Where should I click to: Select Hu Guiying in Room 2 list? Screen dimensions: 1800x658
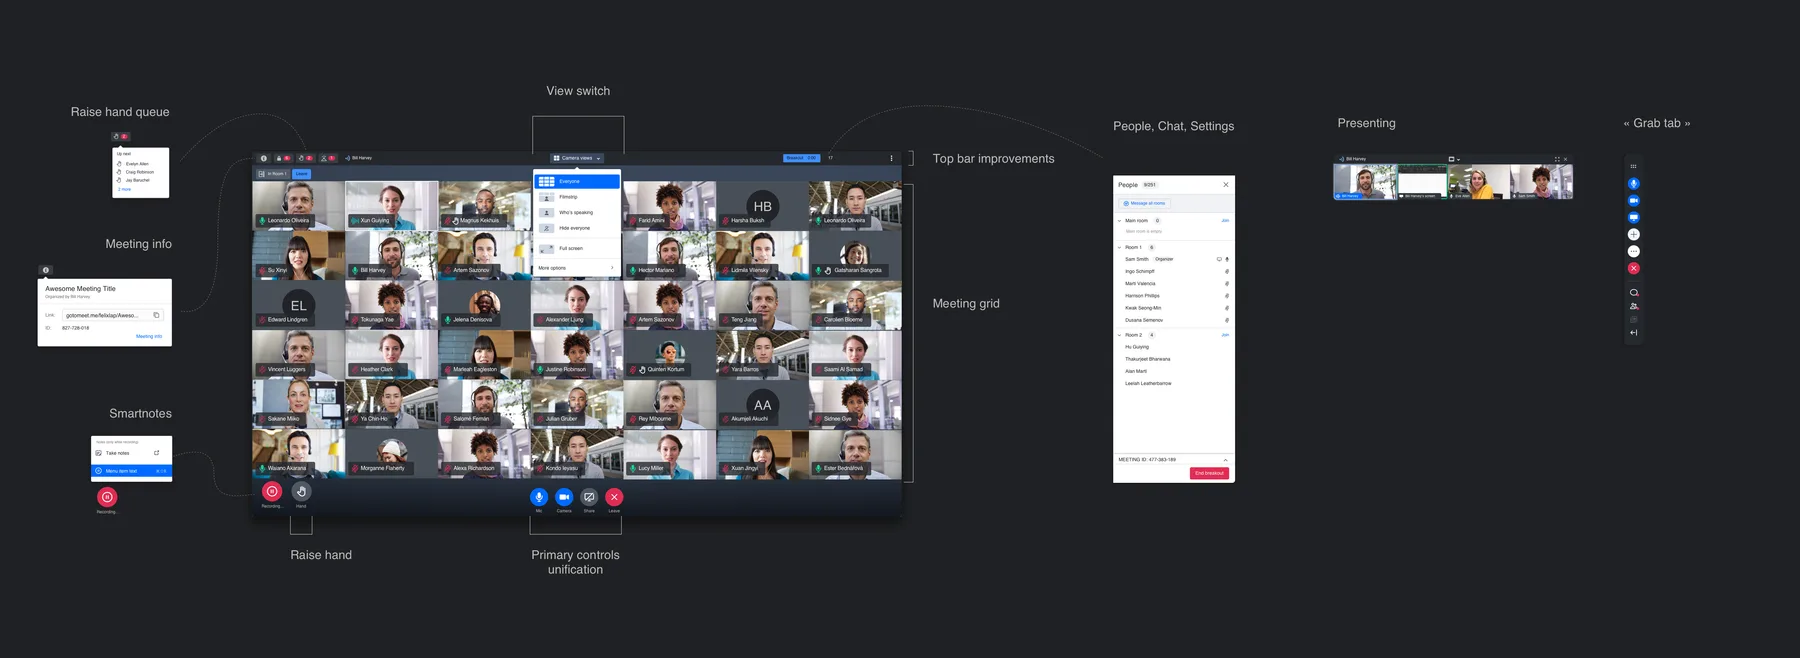pos(1137,347)
